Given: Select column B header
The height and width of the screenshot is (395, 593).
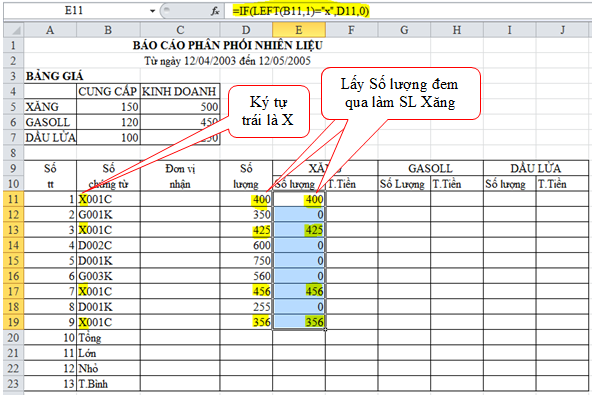Looking at the screenshot, I should (108, 30).
